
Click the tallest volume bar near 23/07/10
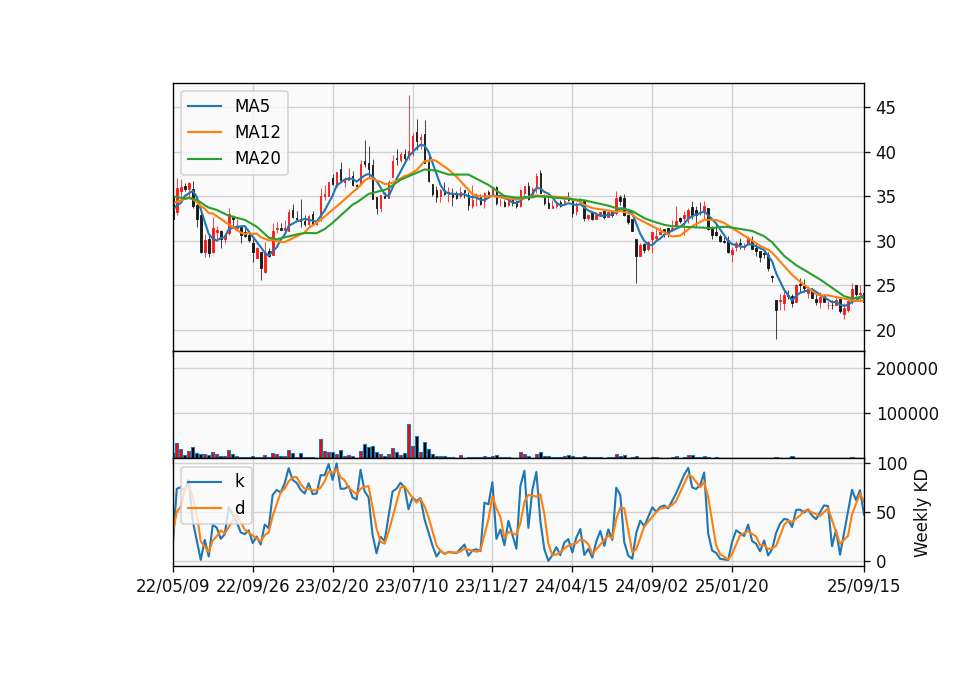point(409,441)
